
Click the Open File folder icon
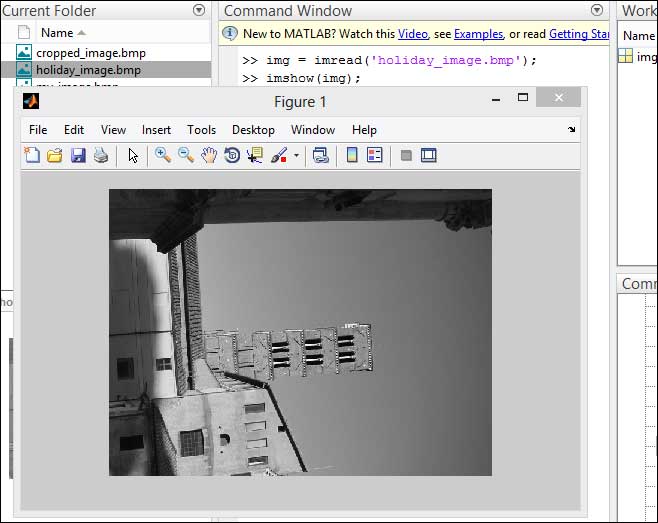(55, 155)
